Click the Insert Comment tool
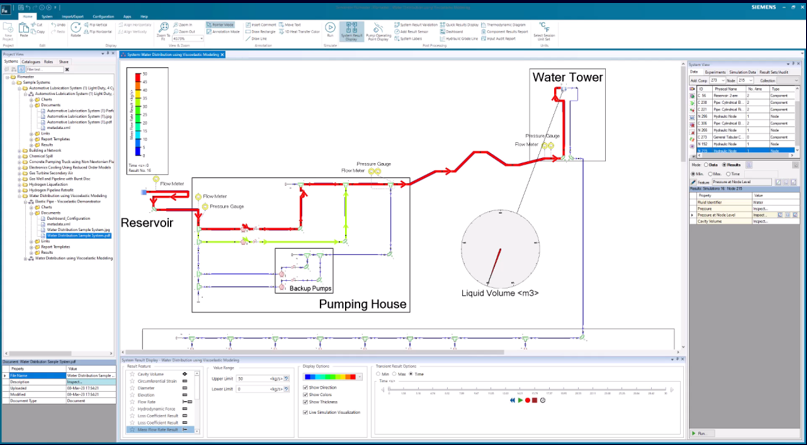 click(261, 25)
